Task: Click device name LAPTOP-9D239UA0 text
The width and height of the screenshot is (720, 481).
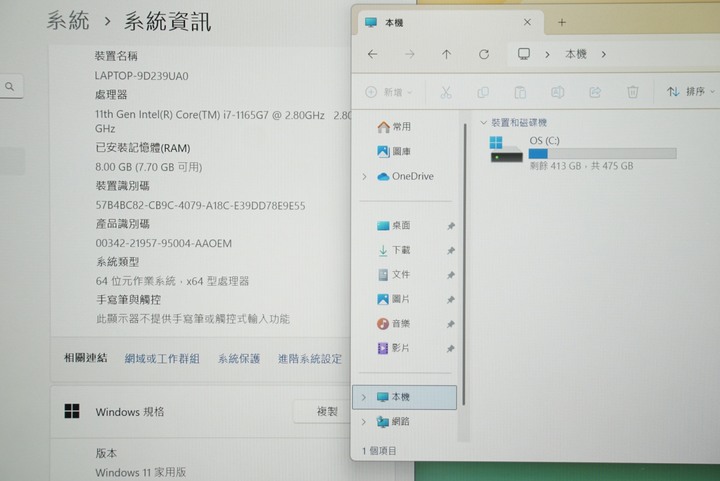Action: pyautogui.click(x=141, y=76)
